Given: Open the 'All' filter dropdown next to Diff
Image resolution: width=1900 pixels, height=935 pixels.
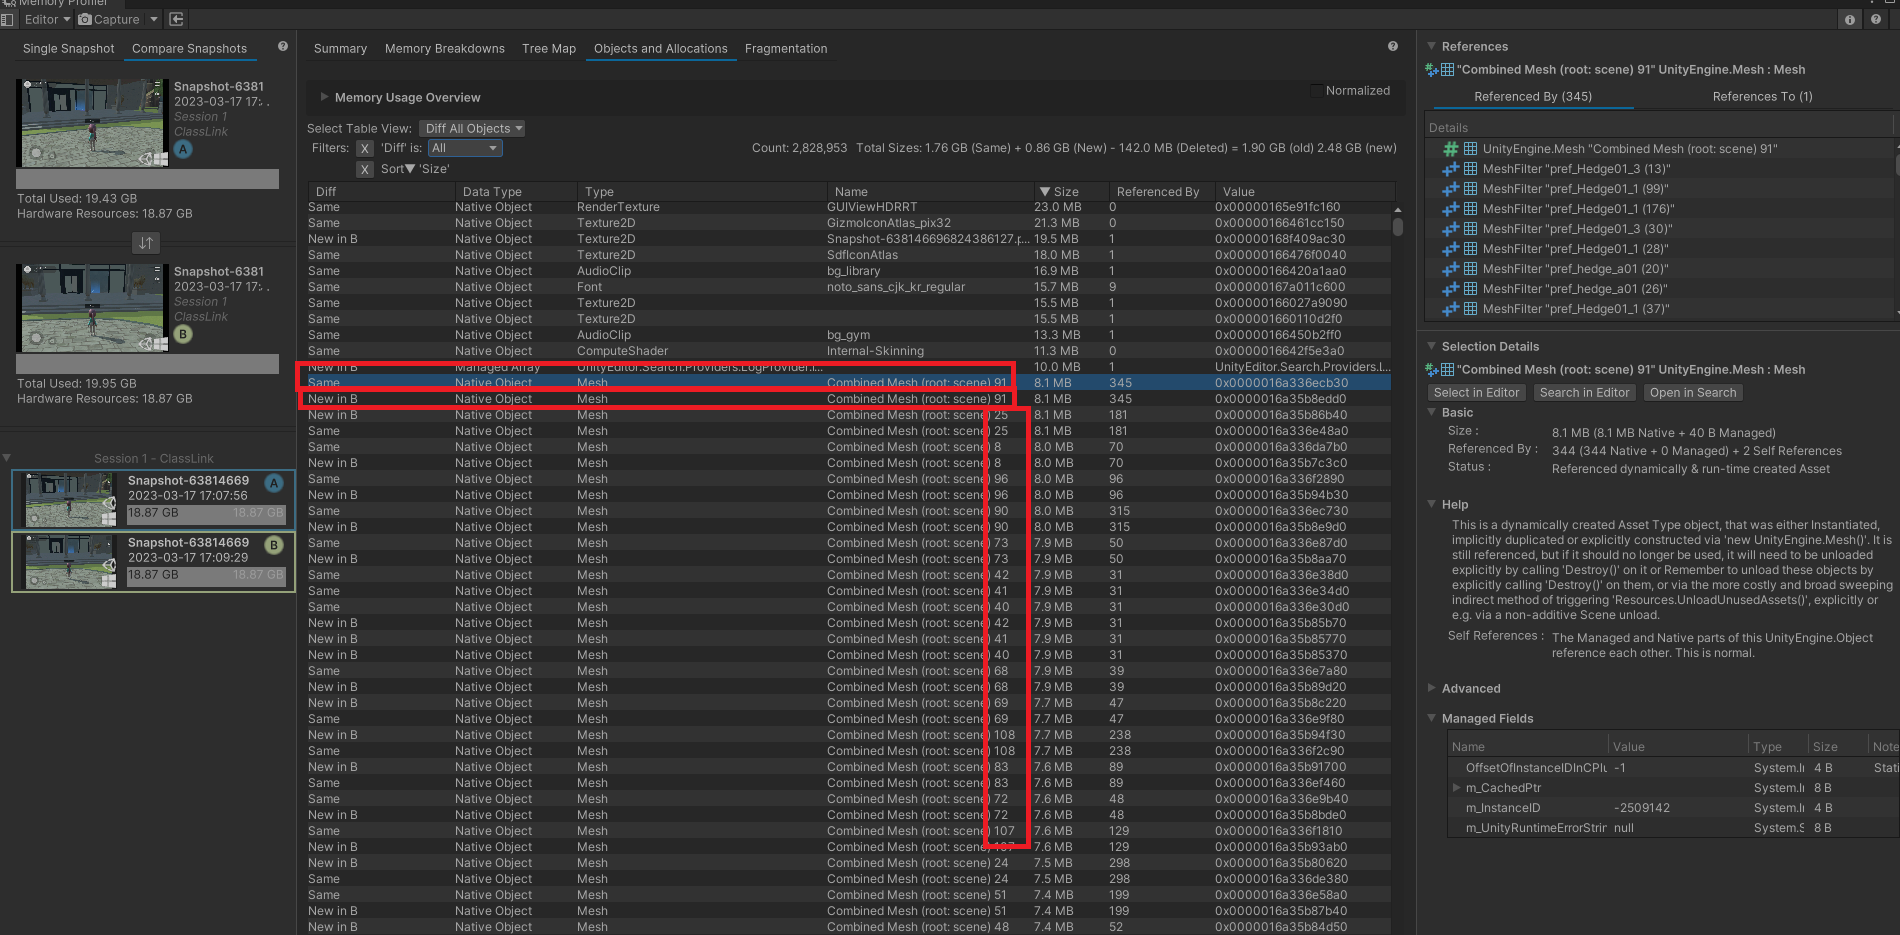Looking at the screenshot, I should click(x=464, y=148).
